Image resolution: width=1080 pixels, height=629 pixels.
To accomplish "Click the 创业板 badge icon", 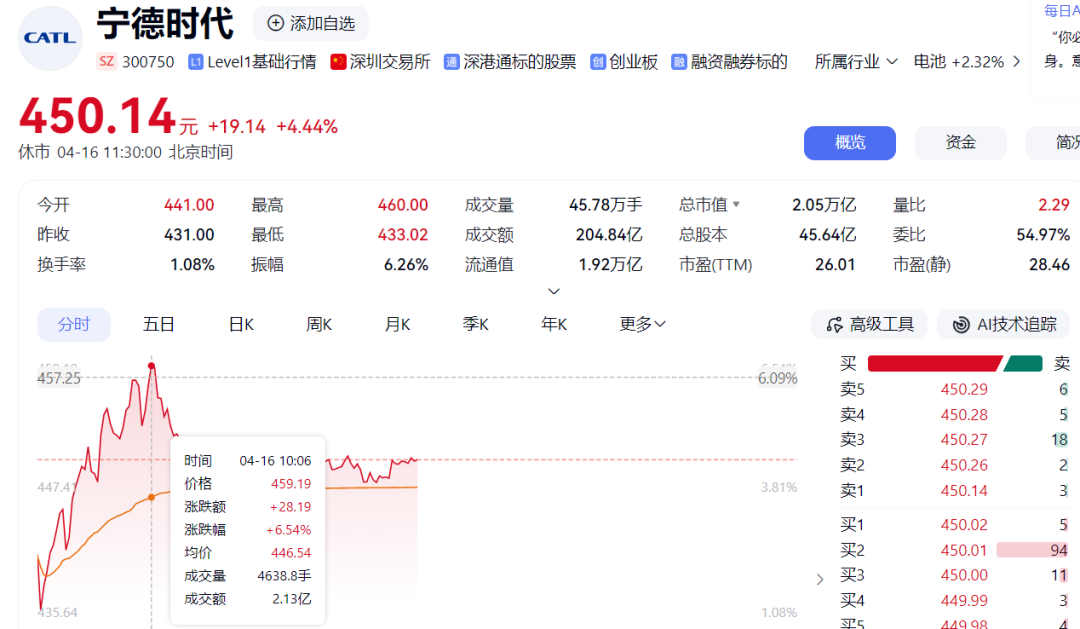I will 598,62.
